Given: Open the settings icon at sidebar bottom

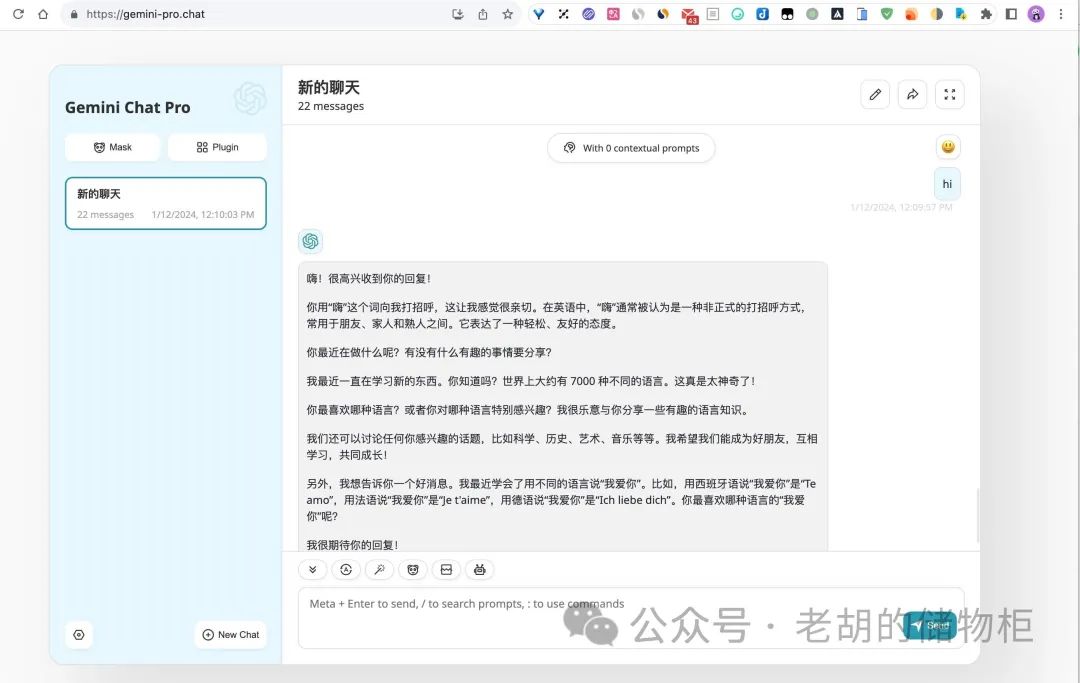Looking at the screenshot, I should tap(79, 635).
